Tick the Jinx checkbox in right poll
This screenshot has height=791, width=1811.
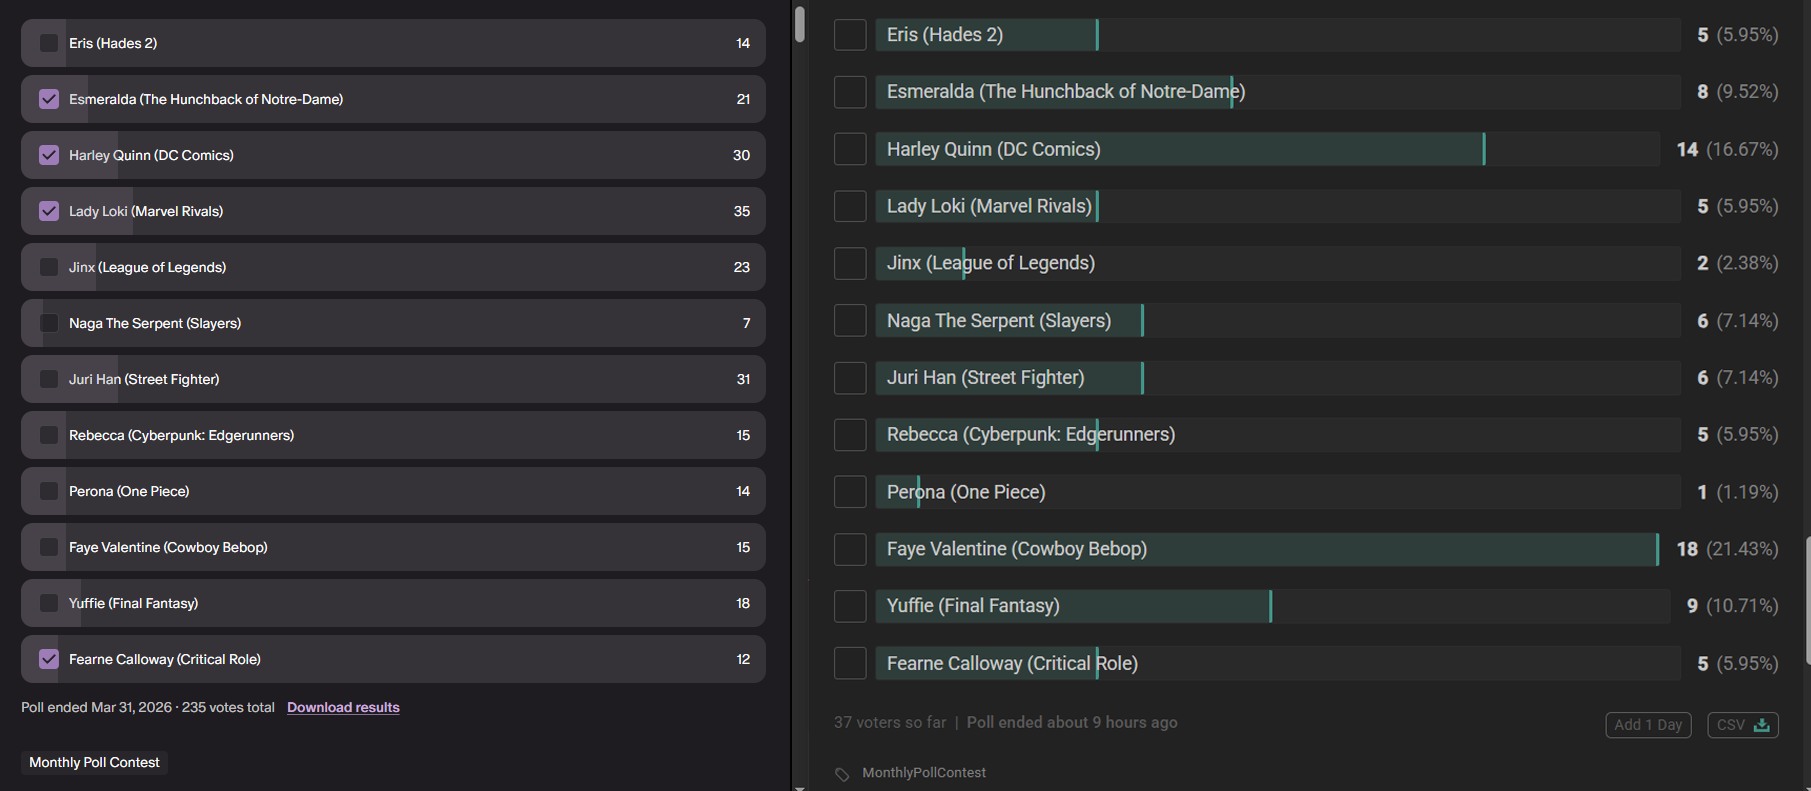850,263
